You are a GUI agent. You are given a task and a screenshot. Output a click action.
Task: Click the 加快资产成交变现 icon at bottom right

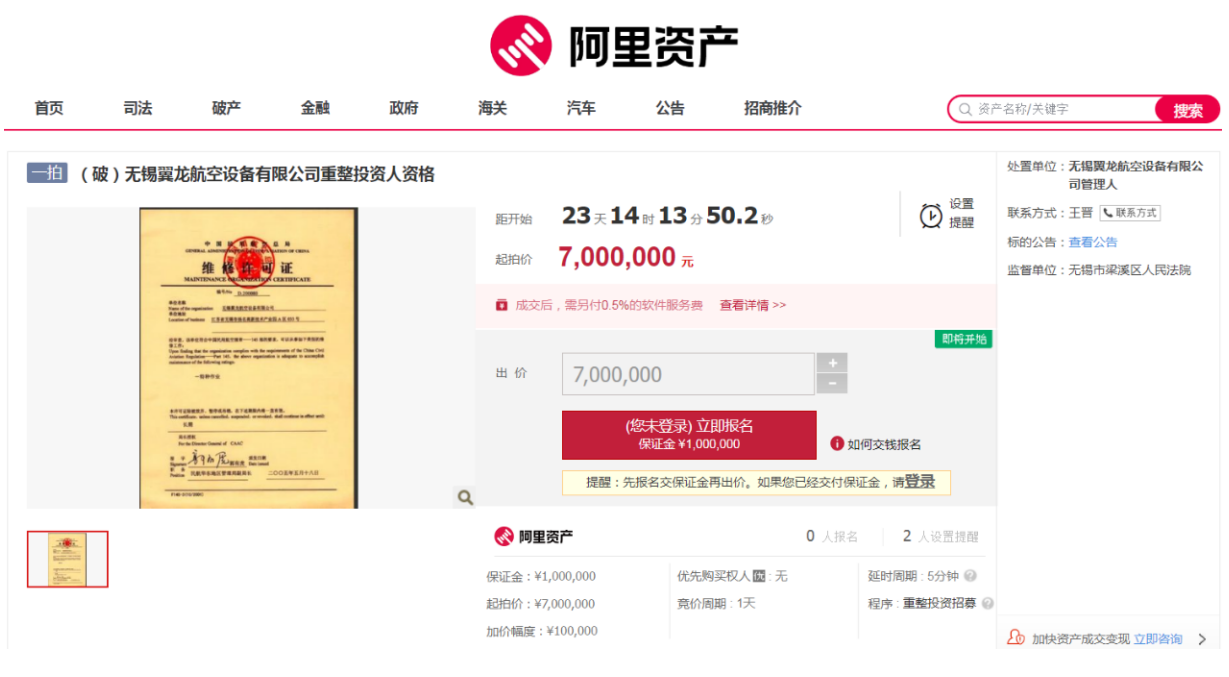[1016, 638]
